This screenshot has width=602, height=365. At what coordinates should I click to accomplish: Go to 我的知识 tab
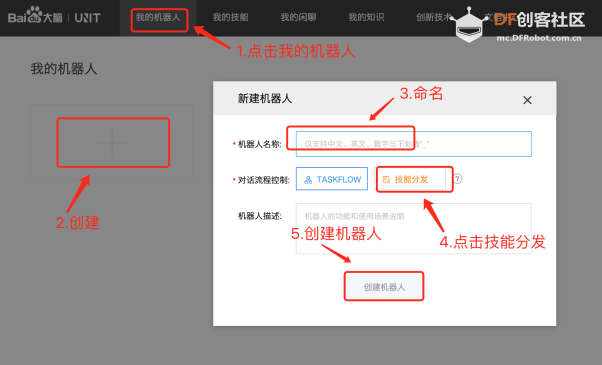366,18
